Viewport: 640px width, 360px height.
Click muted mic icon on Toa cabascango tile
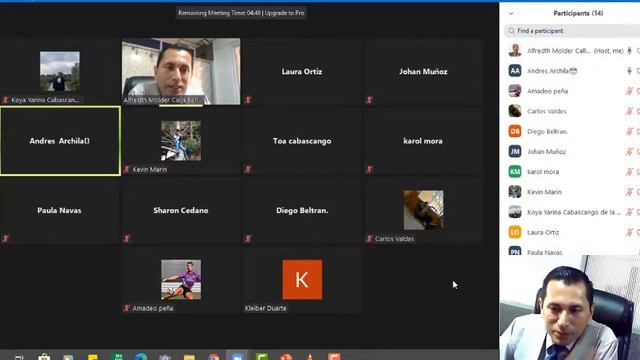click(248, 169)
